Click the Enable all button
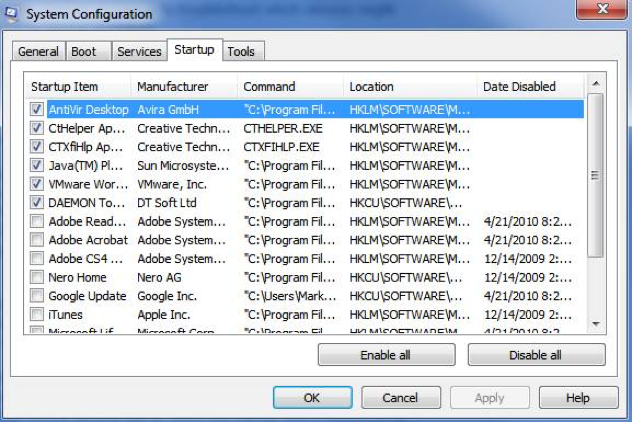632x422 pixels. point(387,355)
